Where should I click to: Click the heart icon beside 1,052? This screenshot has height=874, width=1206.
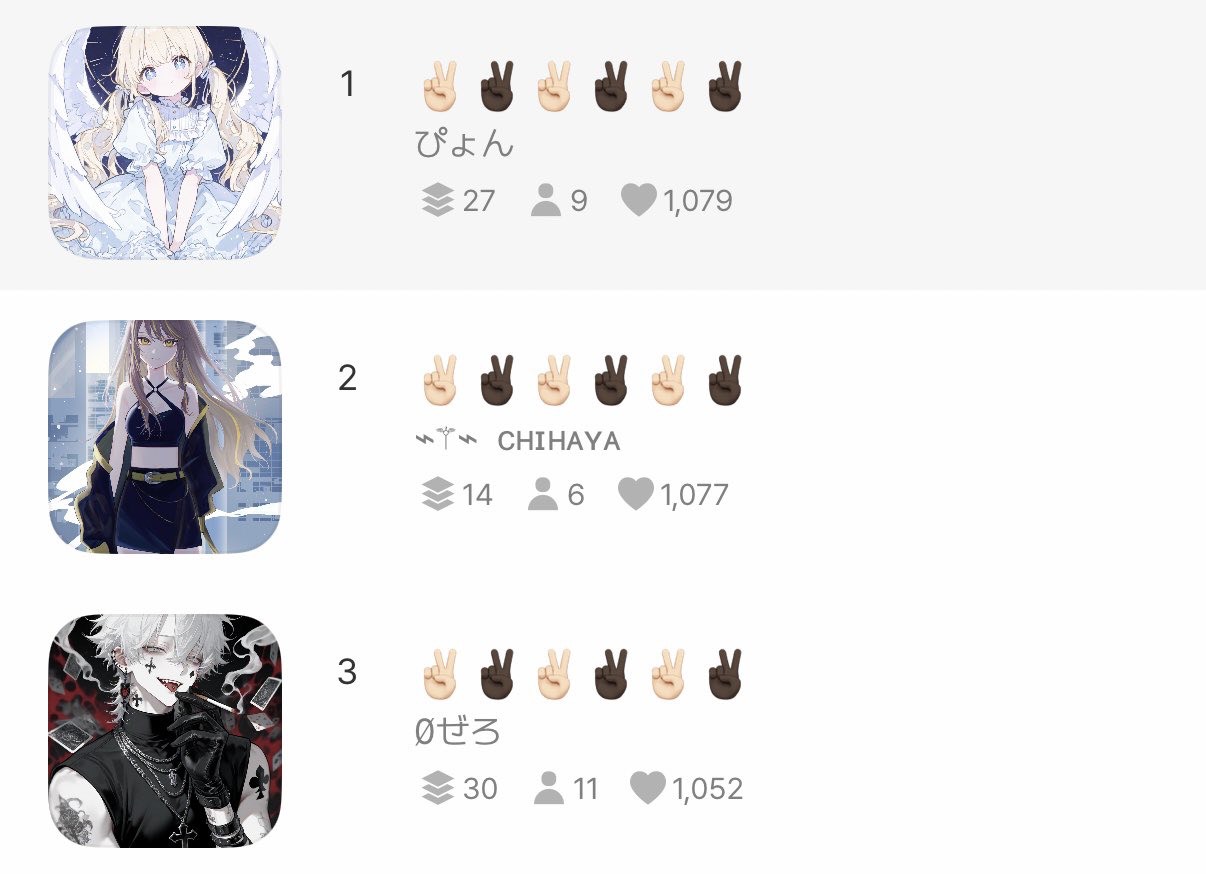648,788
